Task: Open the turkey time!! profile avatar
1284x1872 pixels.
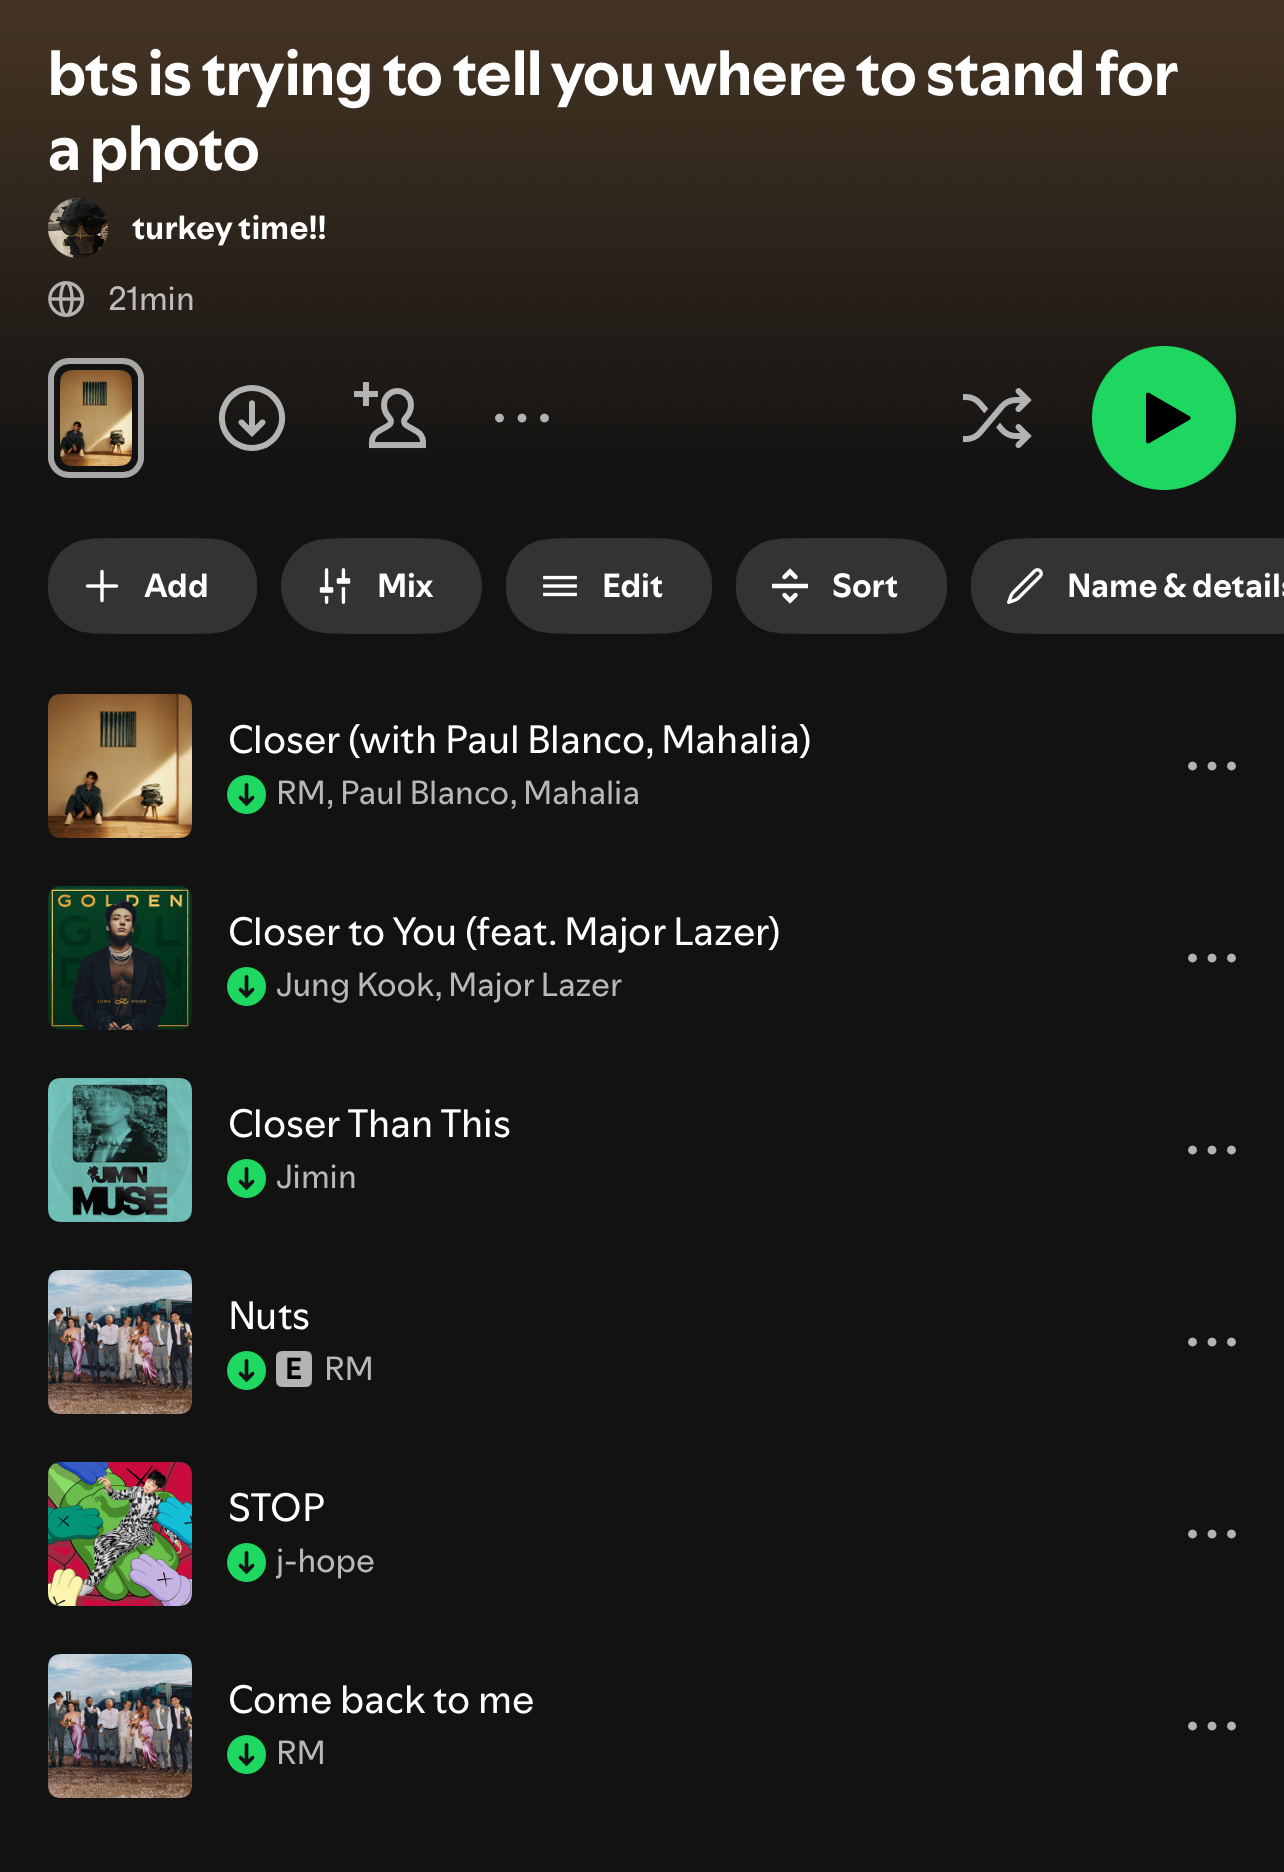Action: pos(78,228)
